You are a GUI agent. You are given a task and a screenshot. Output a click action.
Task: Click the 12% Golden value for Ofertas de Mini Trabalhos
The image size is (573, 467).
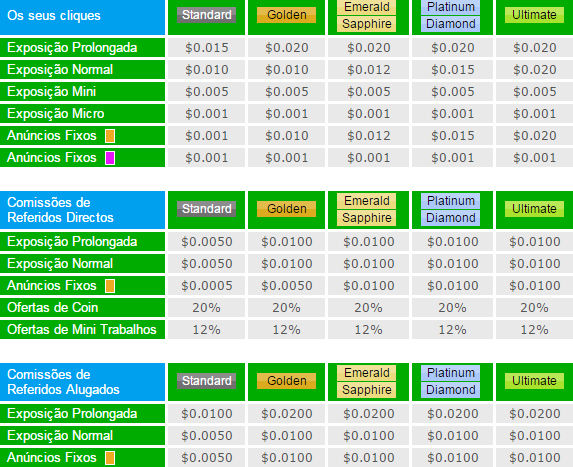(x=286, y=330)
